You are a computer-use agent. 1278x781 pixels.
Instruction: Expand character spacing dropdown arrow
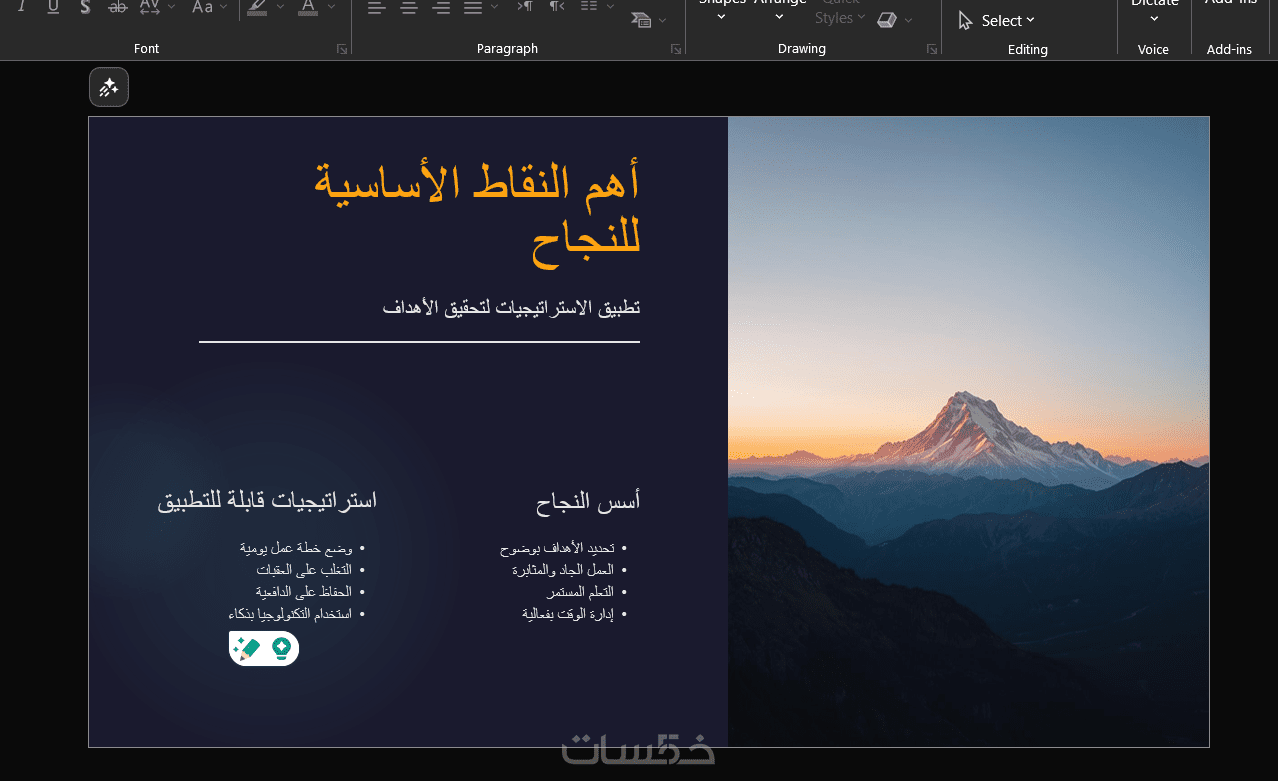[171, 6]
